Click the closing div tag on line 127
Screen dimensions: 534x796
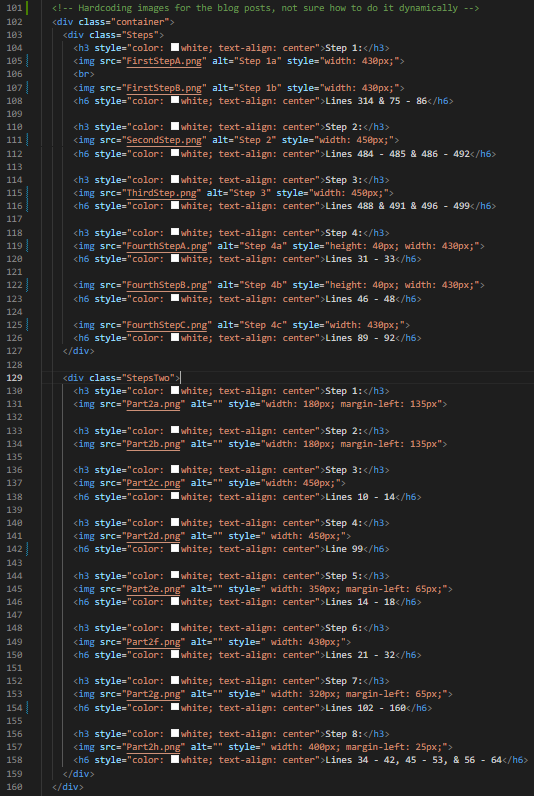click(79, 351)
